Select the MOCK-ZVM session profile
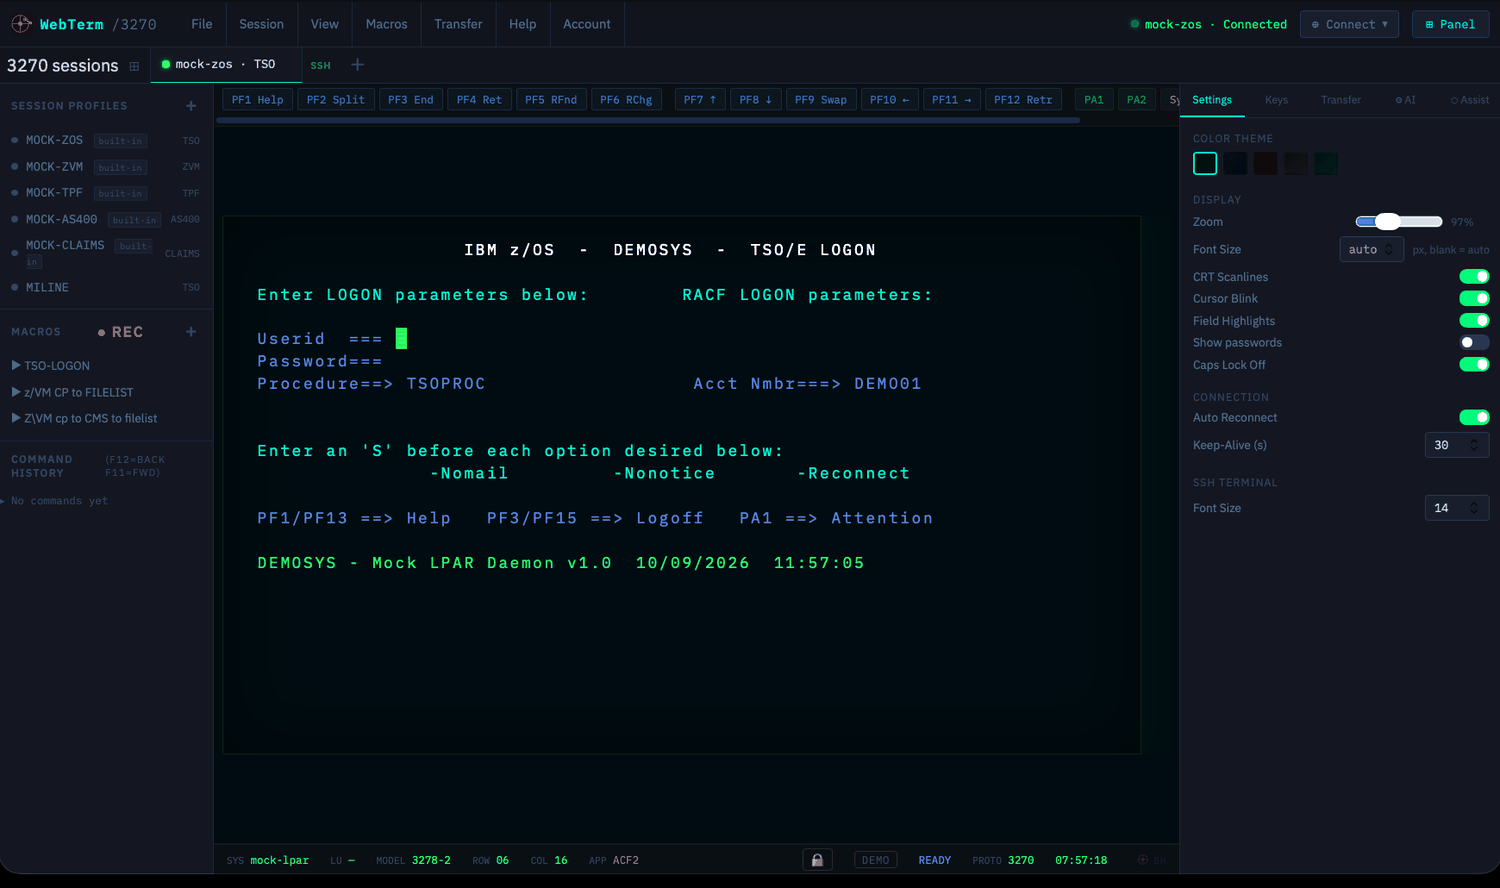Viewport: 1500px width, 888px height. coord(106,167)
